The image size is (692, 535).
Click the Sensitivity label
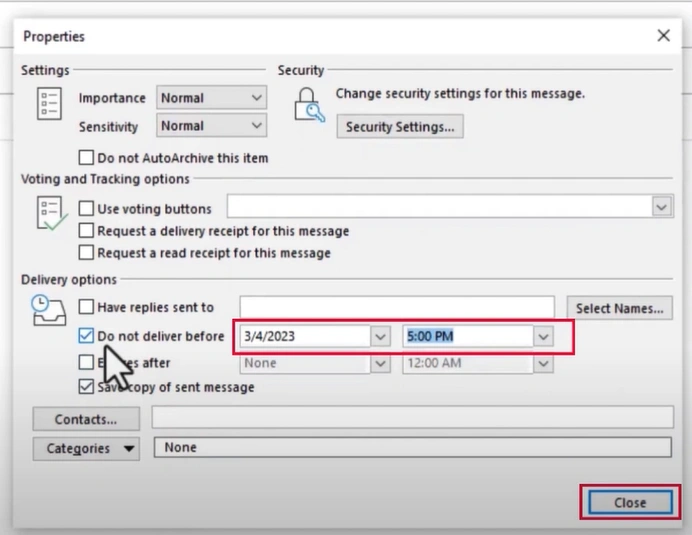[108, 127]
